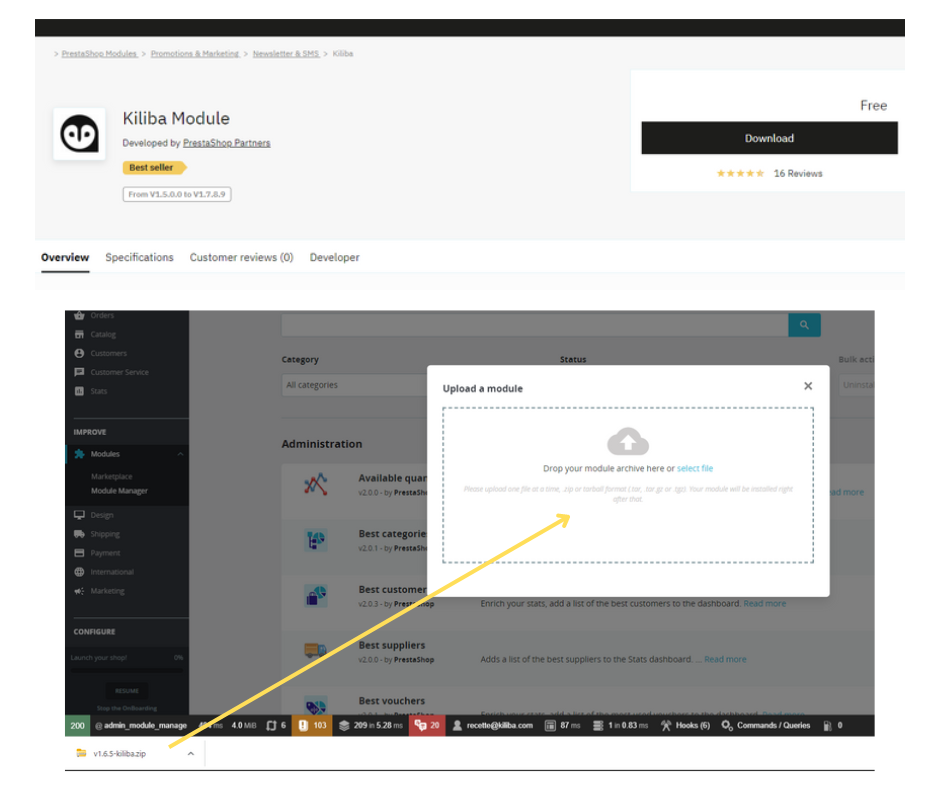Switch to the Specifications tab
The image size is (940, 788).
tap(139, 258)
